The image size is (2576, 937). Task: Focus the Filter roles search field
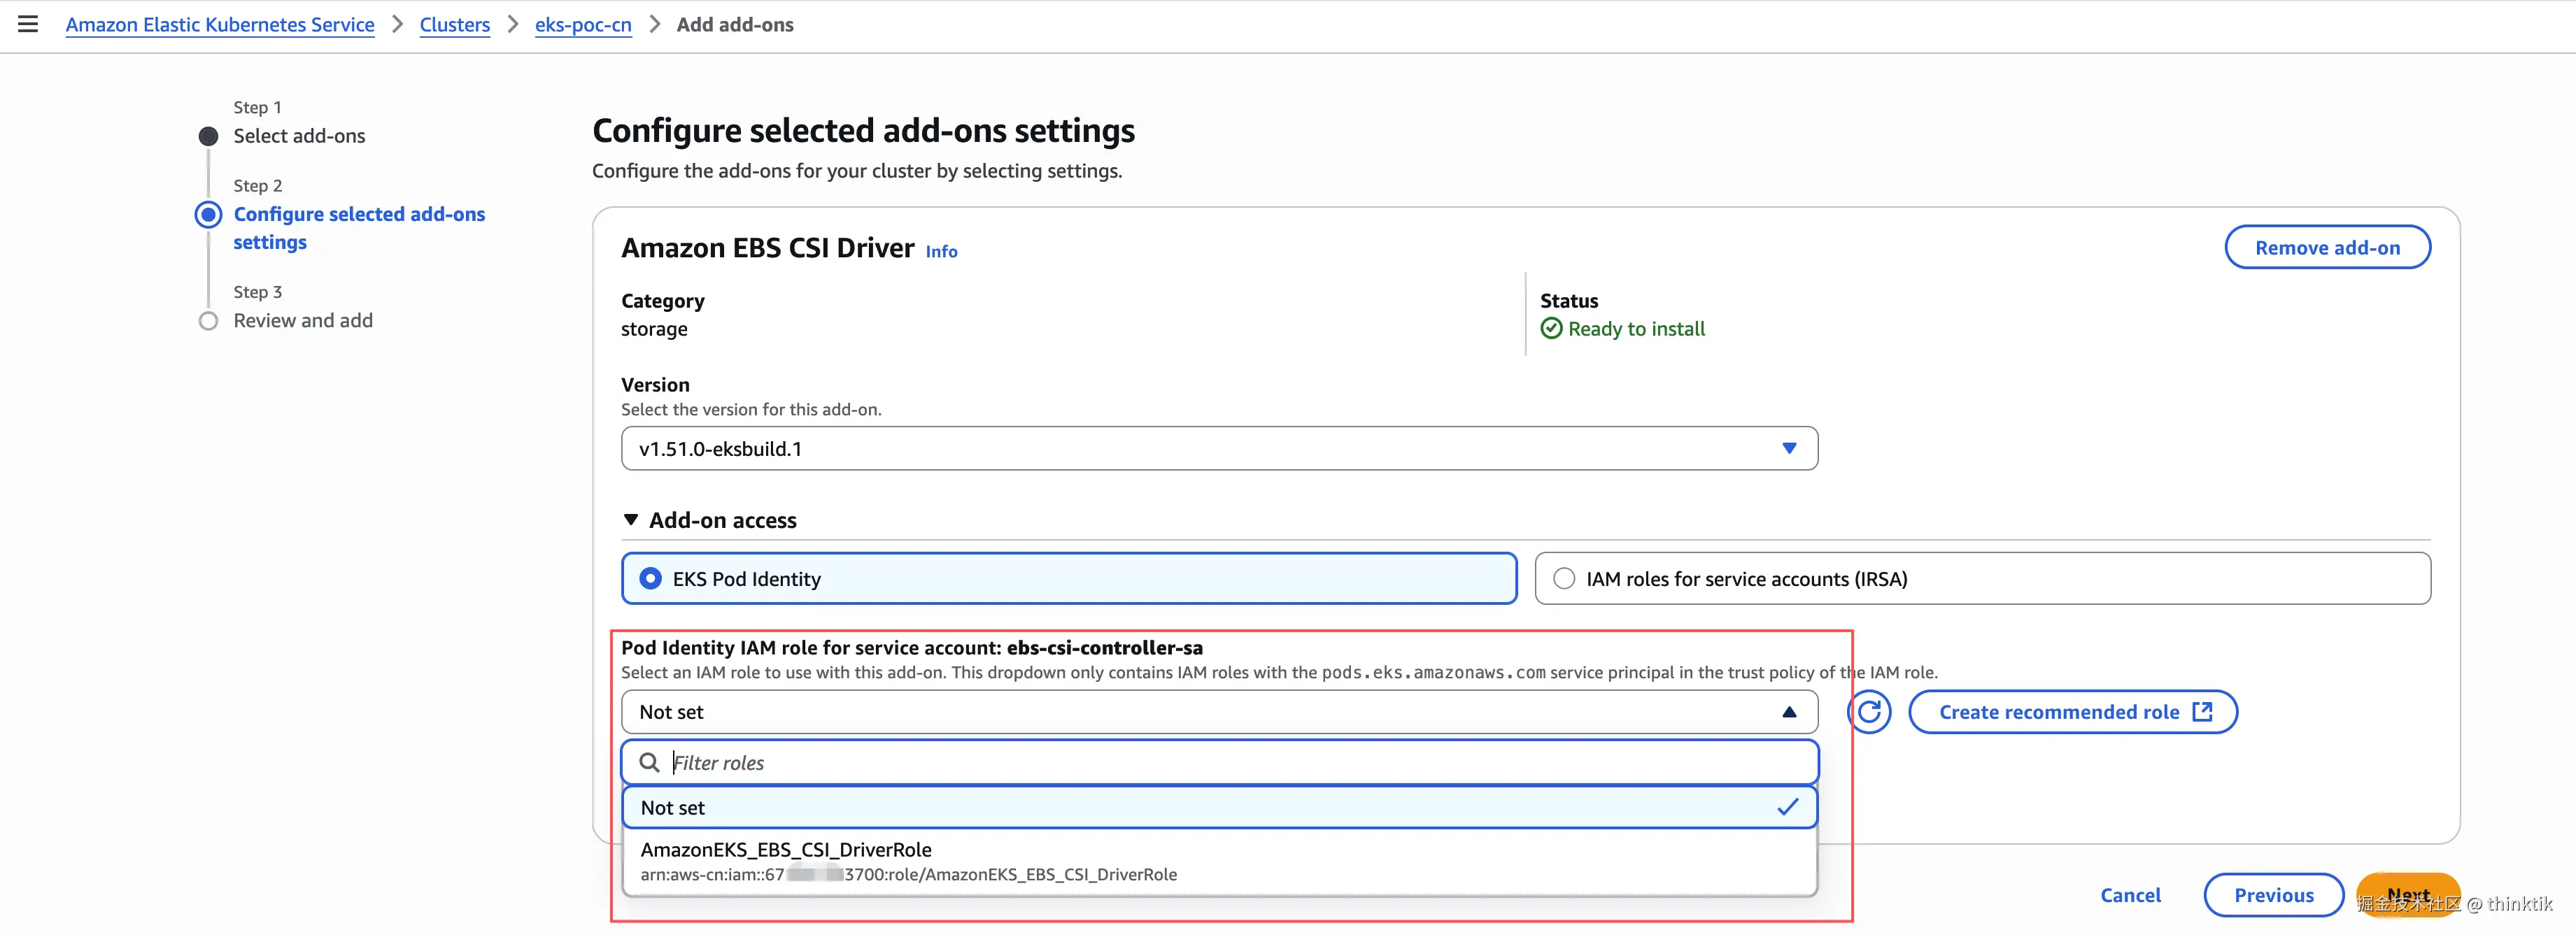point(1219,763)
